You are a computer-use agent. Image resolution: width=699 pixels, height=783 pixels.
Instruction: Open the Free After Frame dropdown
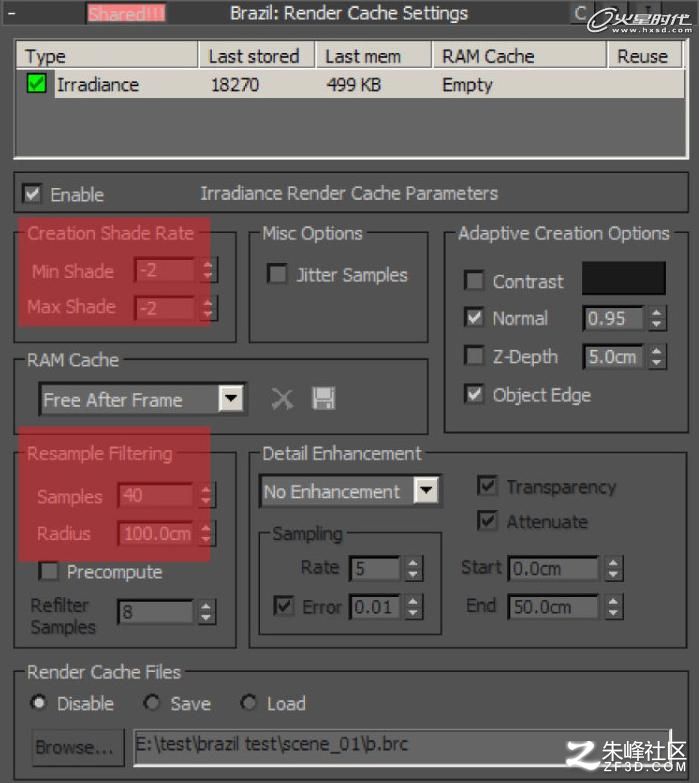(x=231, y=398)
